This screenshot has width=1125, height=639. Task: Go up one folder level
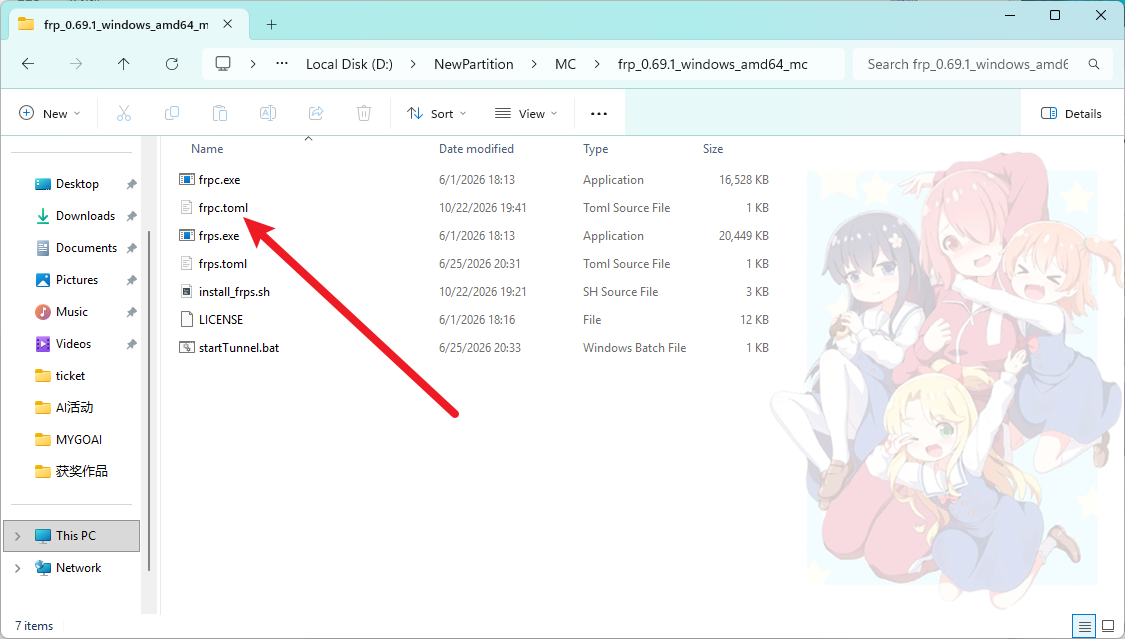(123, 64)
